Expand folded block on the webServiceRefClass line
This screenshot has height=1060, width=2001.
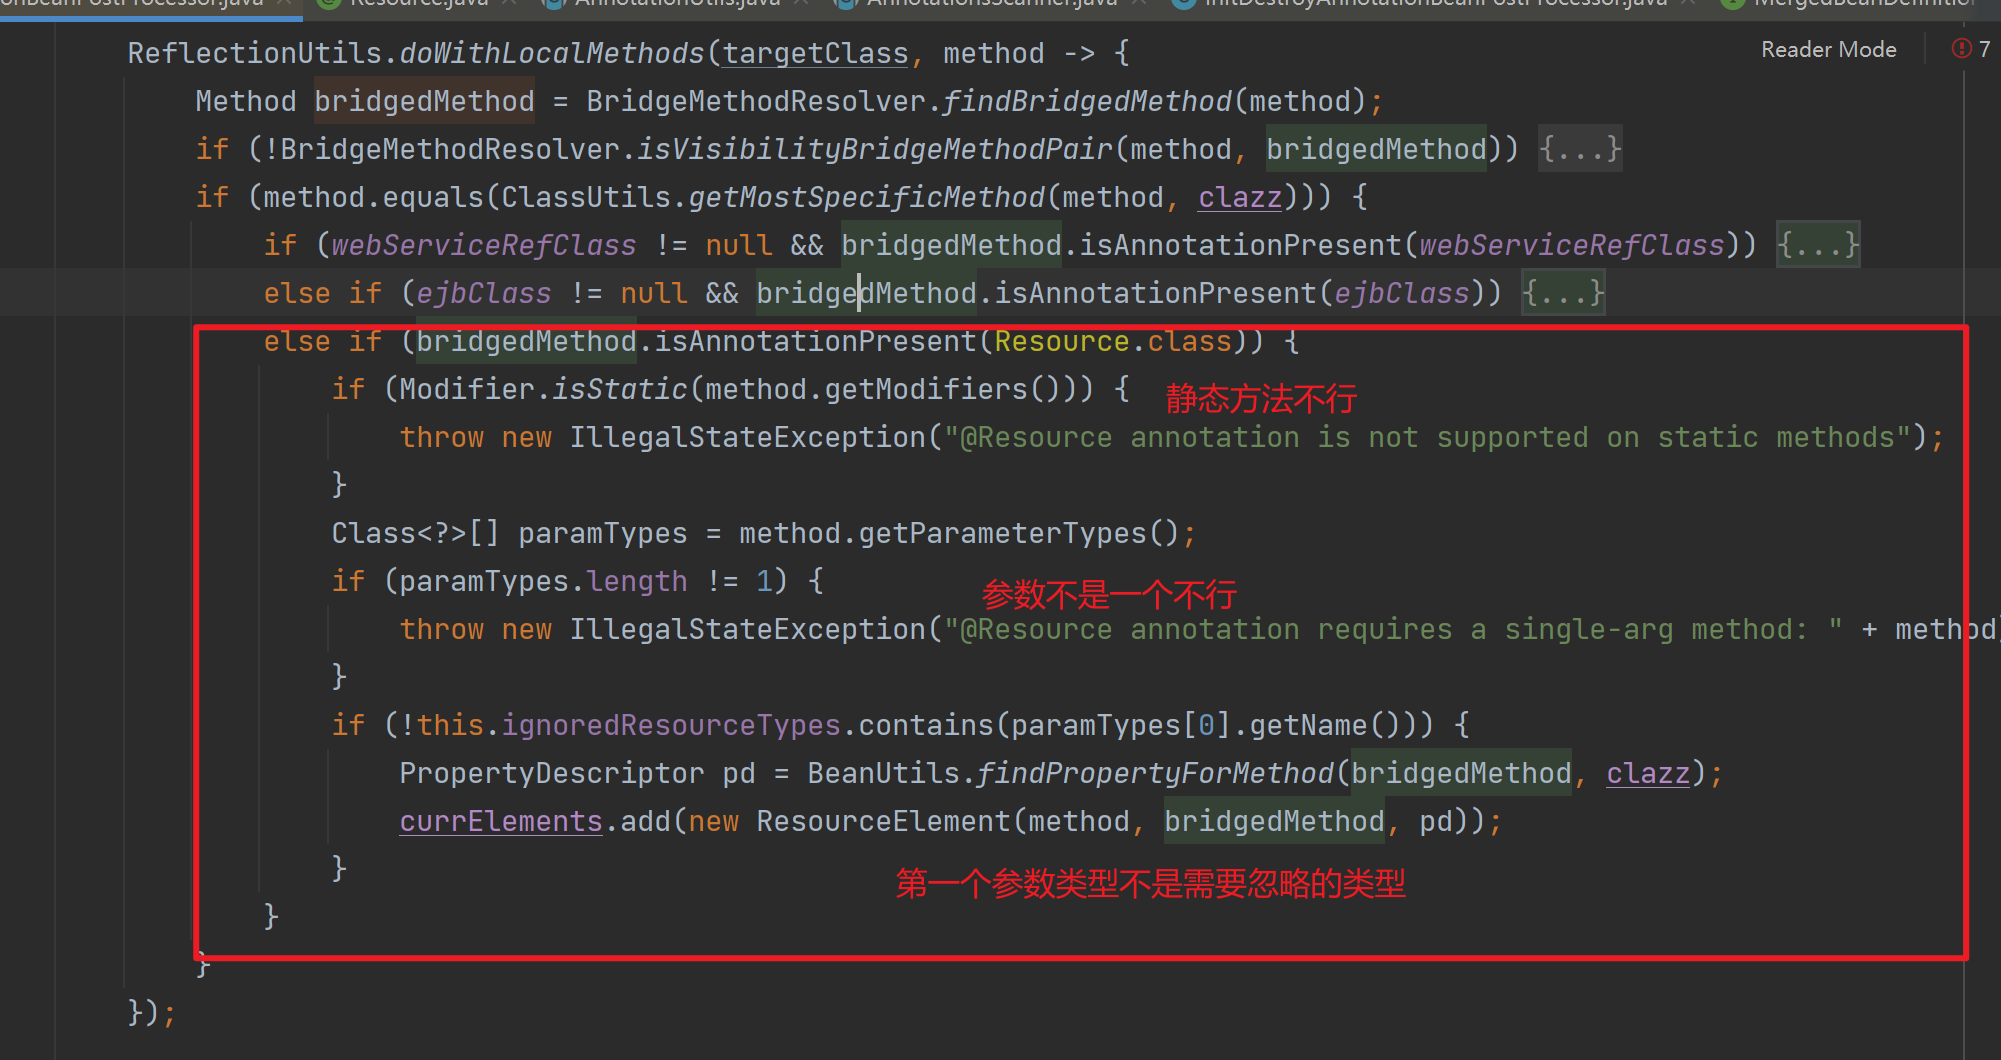point(1818,245)
